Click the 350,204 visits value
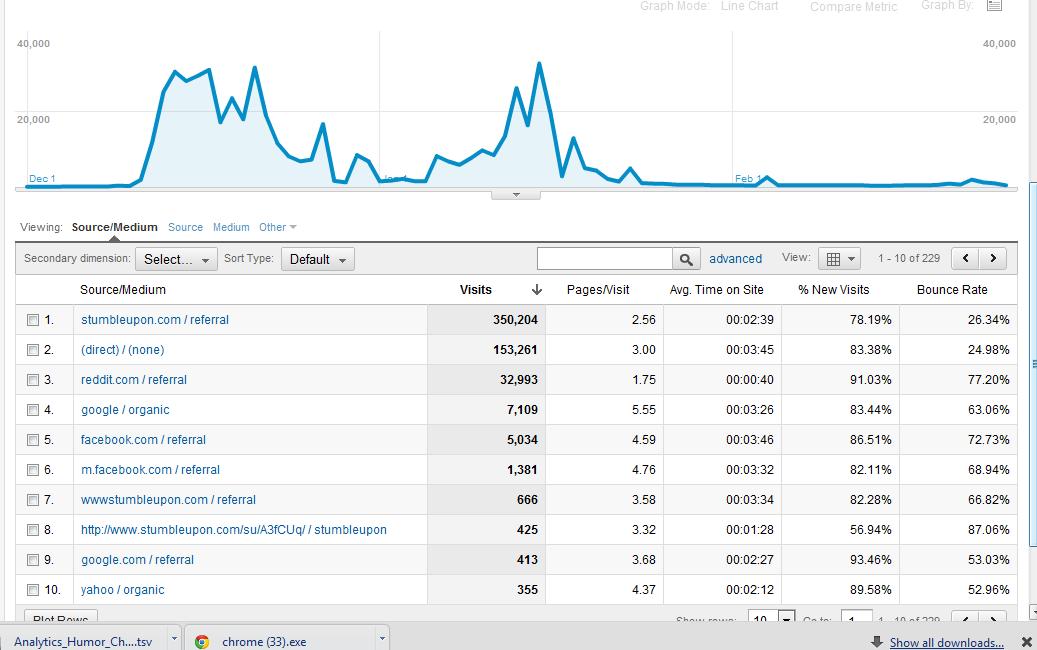 tap(515, 320)
